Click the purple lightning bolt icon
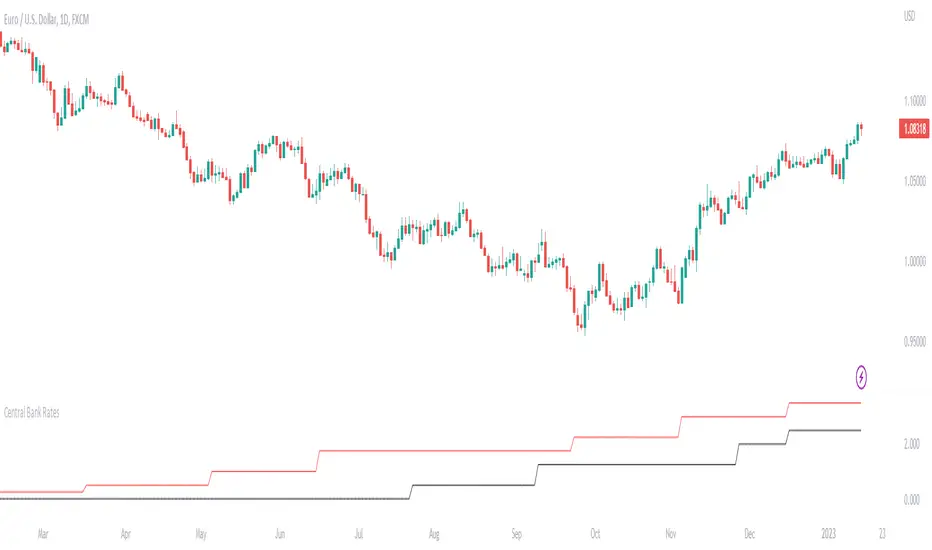This screenshot has width=932, height=550. (862, 377)
